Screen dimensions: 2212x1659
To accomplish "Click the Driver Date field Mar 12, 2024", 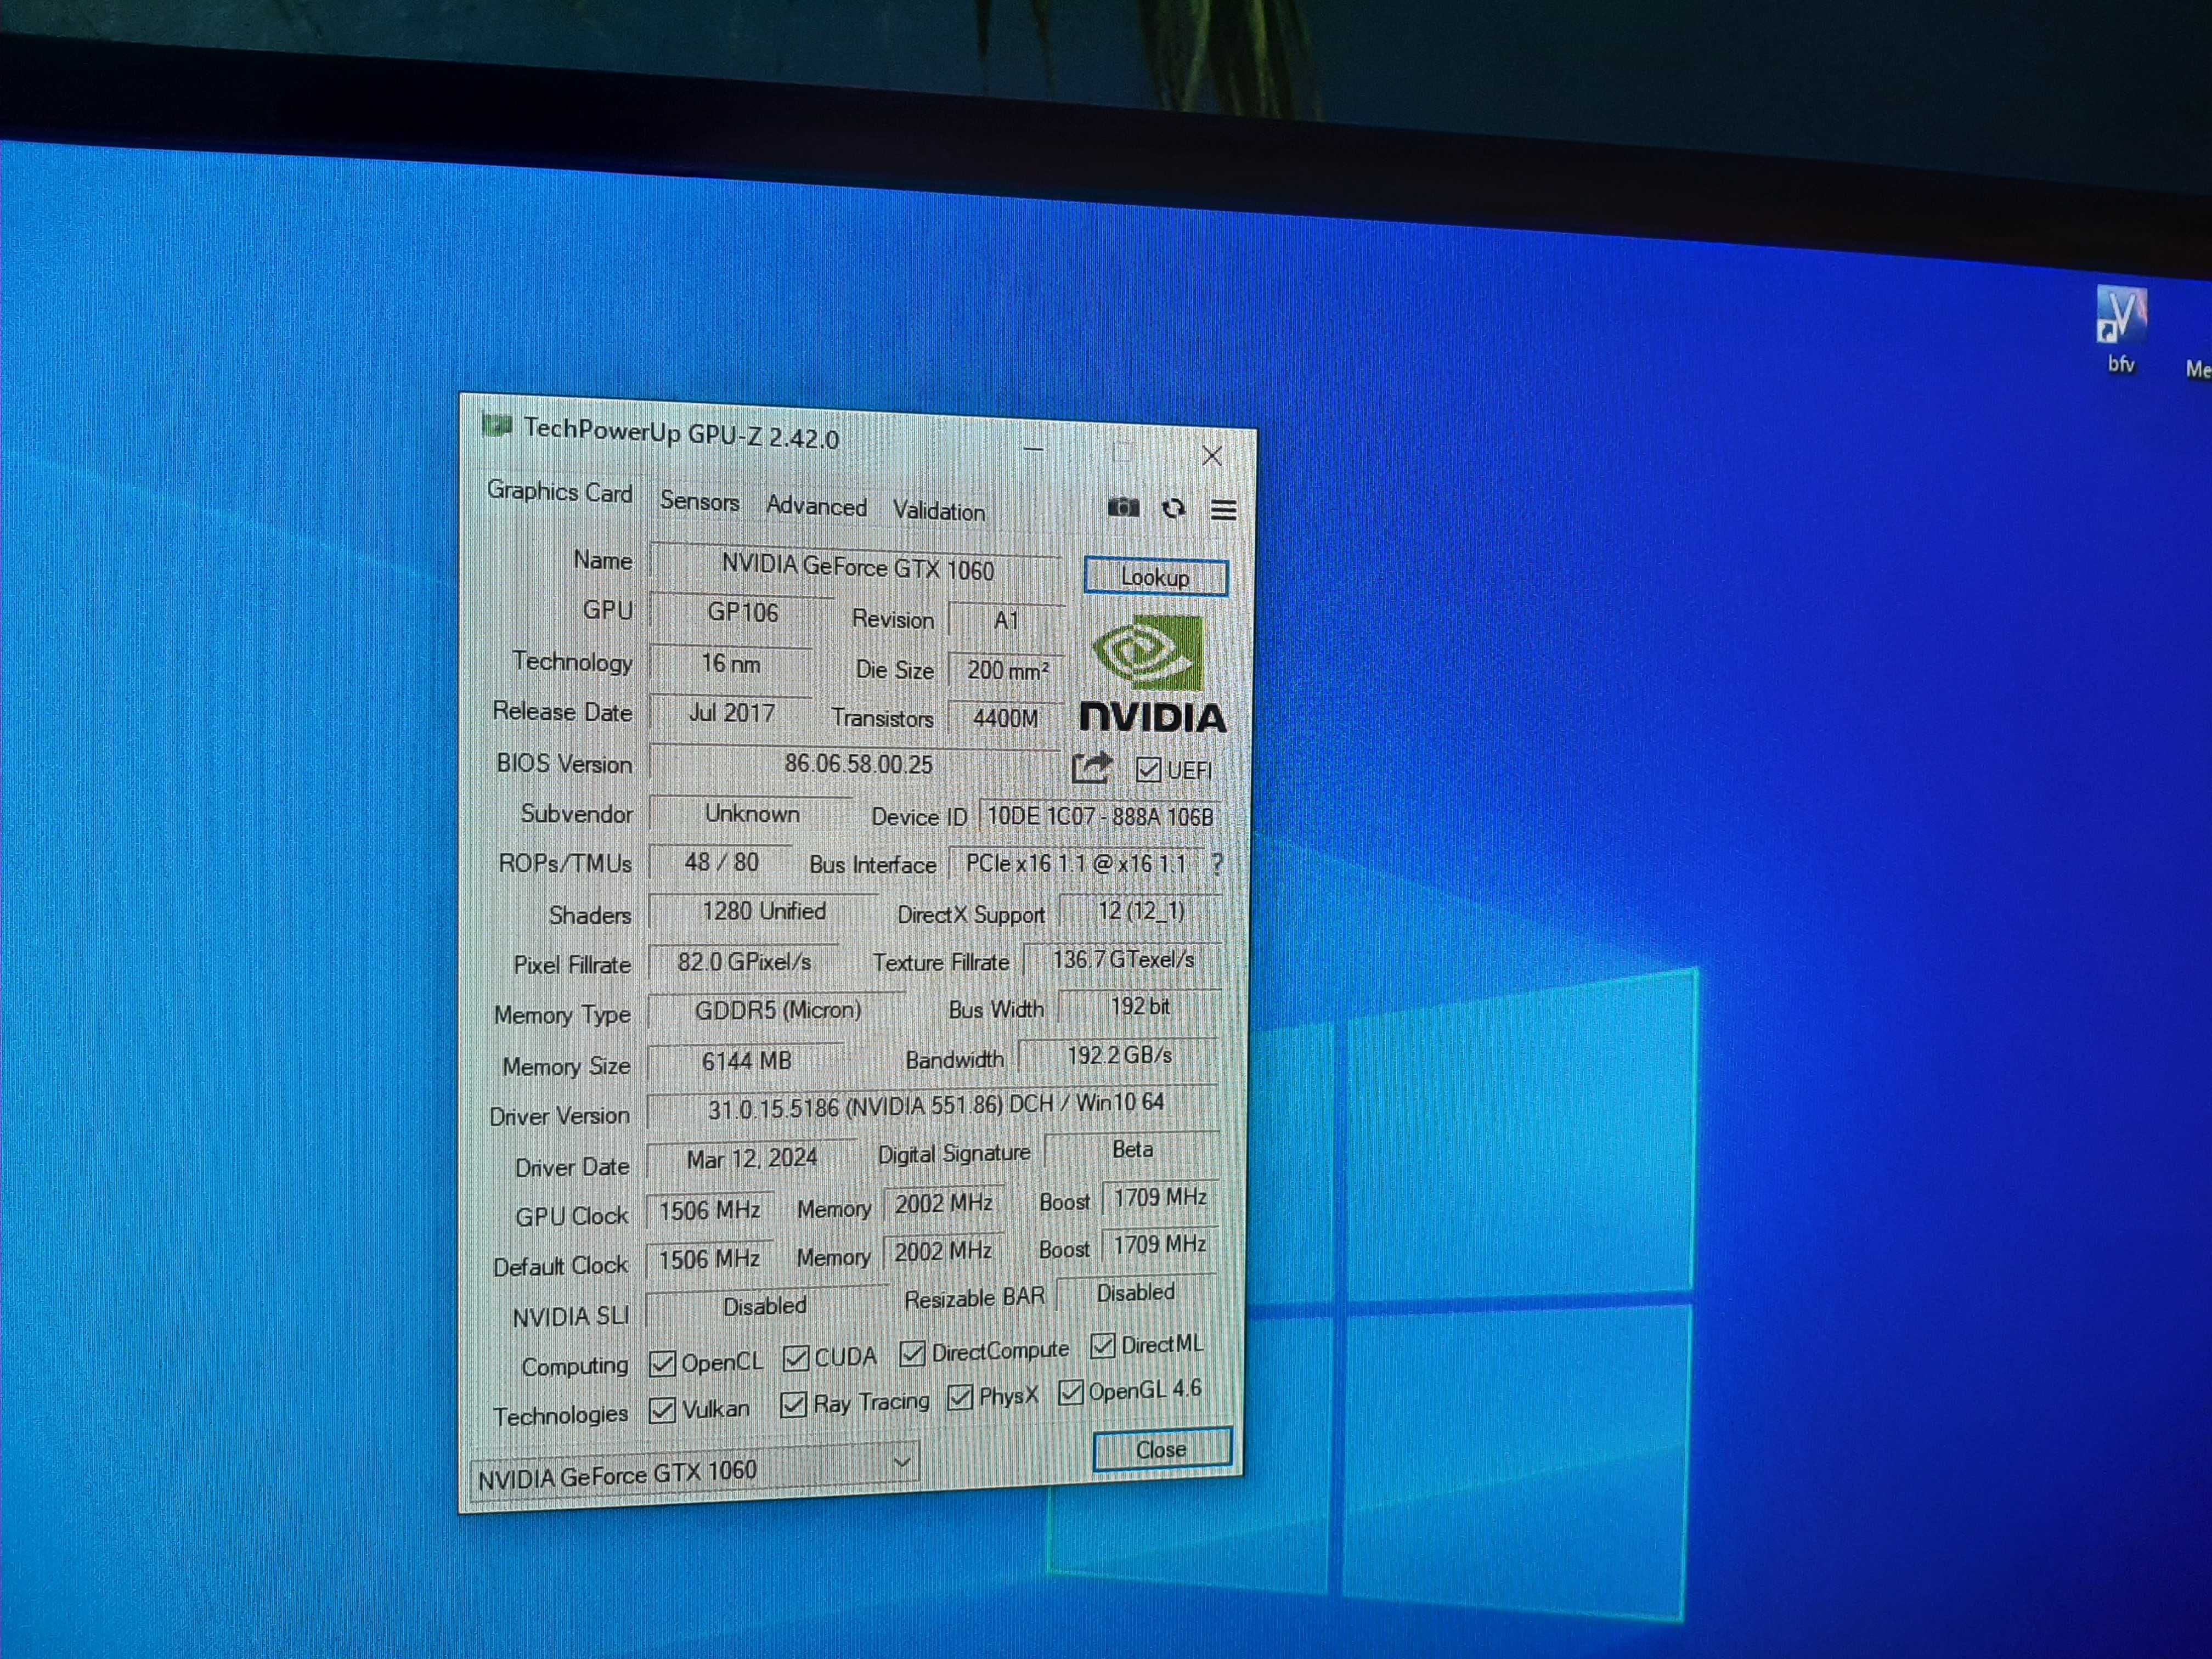I will 751,1158.
